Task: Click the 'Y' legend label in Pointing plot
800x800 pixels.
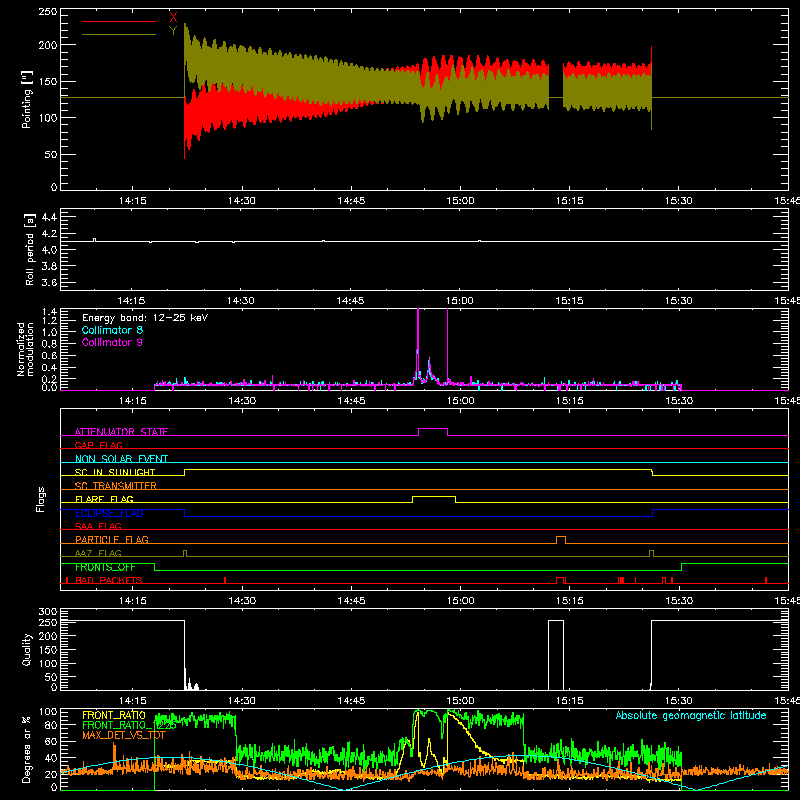Action: (173, 31)
